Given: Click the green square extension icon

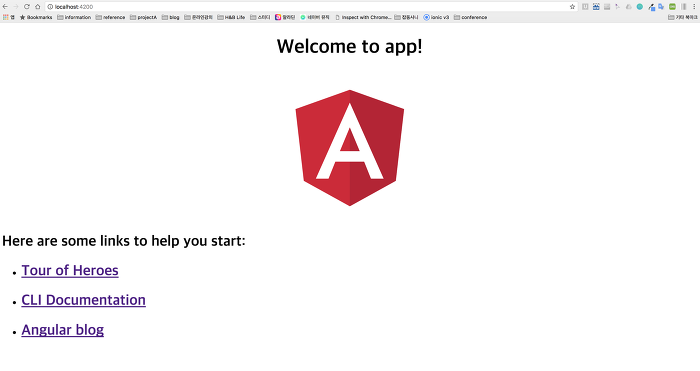Looking at the screenshot, I should point(672,7).
